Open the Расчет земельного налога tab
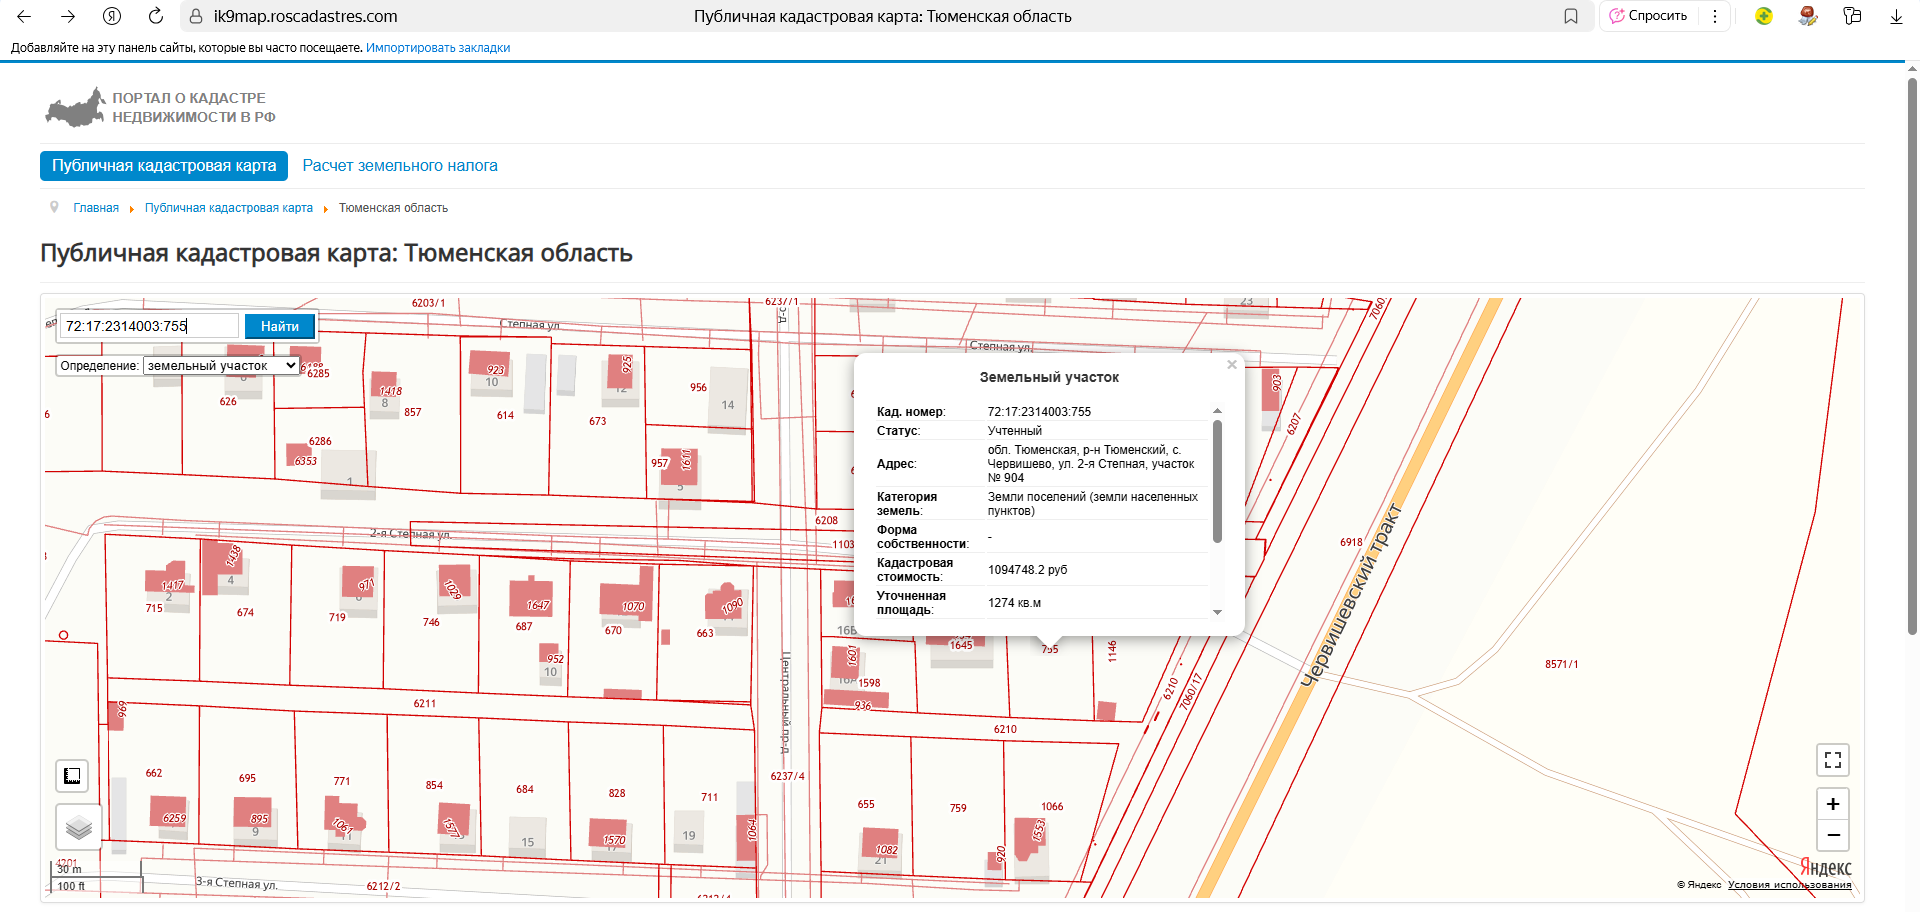The image size is (1920, 912). tap(400, 166)
